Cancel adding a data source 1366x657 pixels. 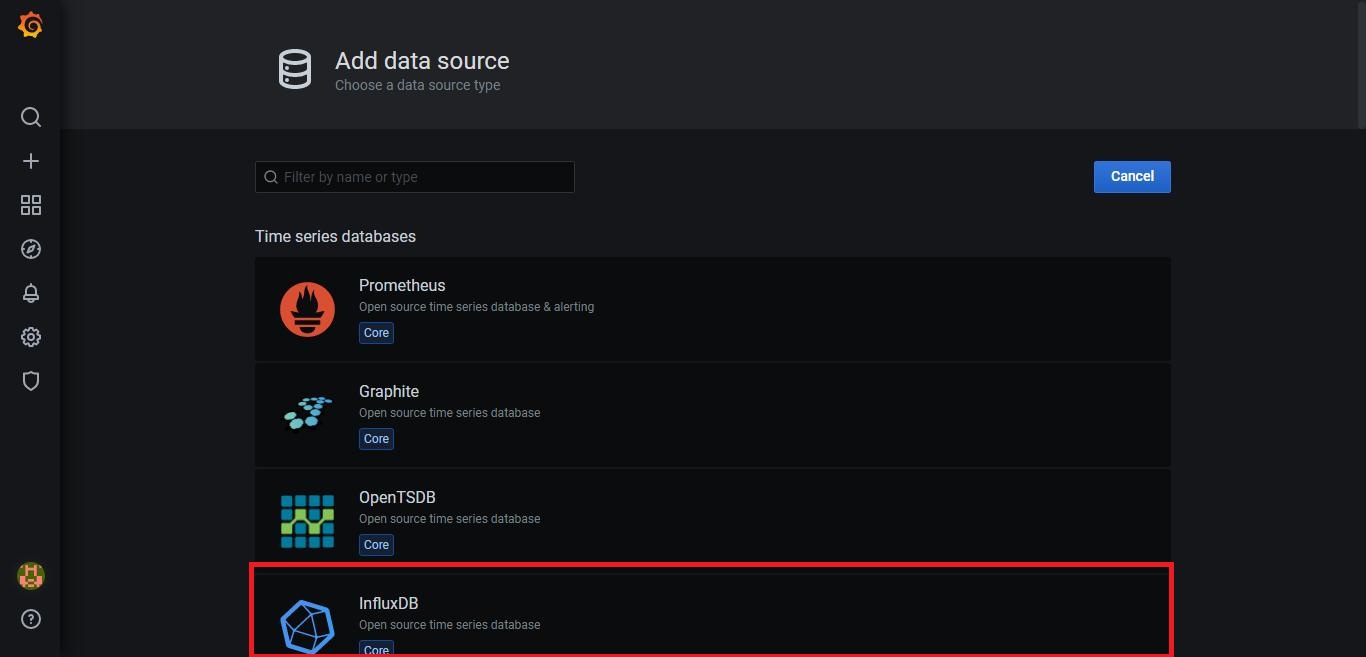pyautogui.click(x=1132, y=177)
